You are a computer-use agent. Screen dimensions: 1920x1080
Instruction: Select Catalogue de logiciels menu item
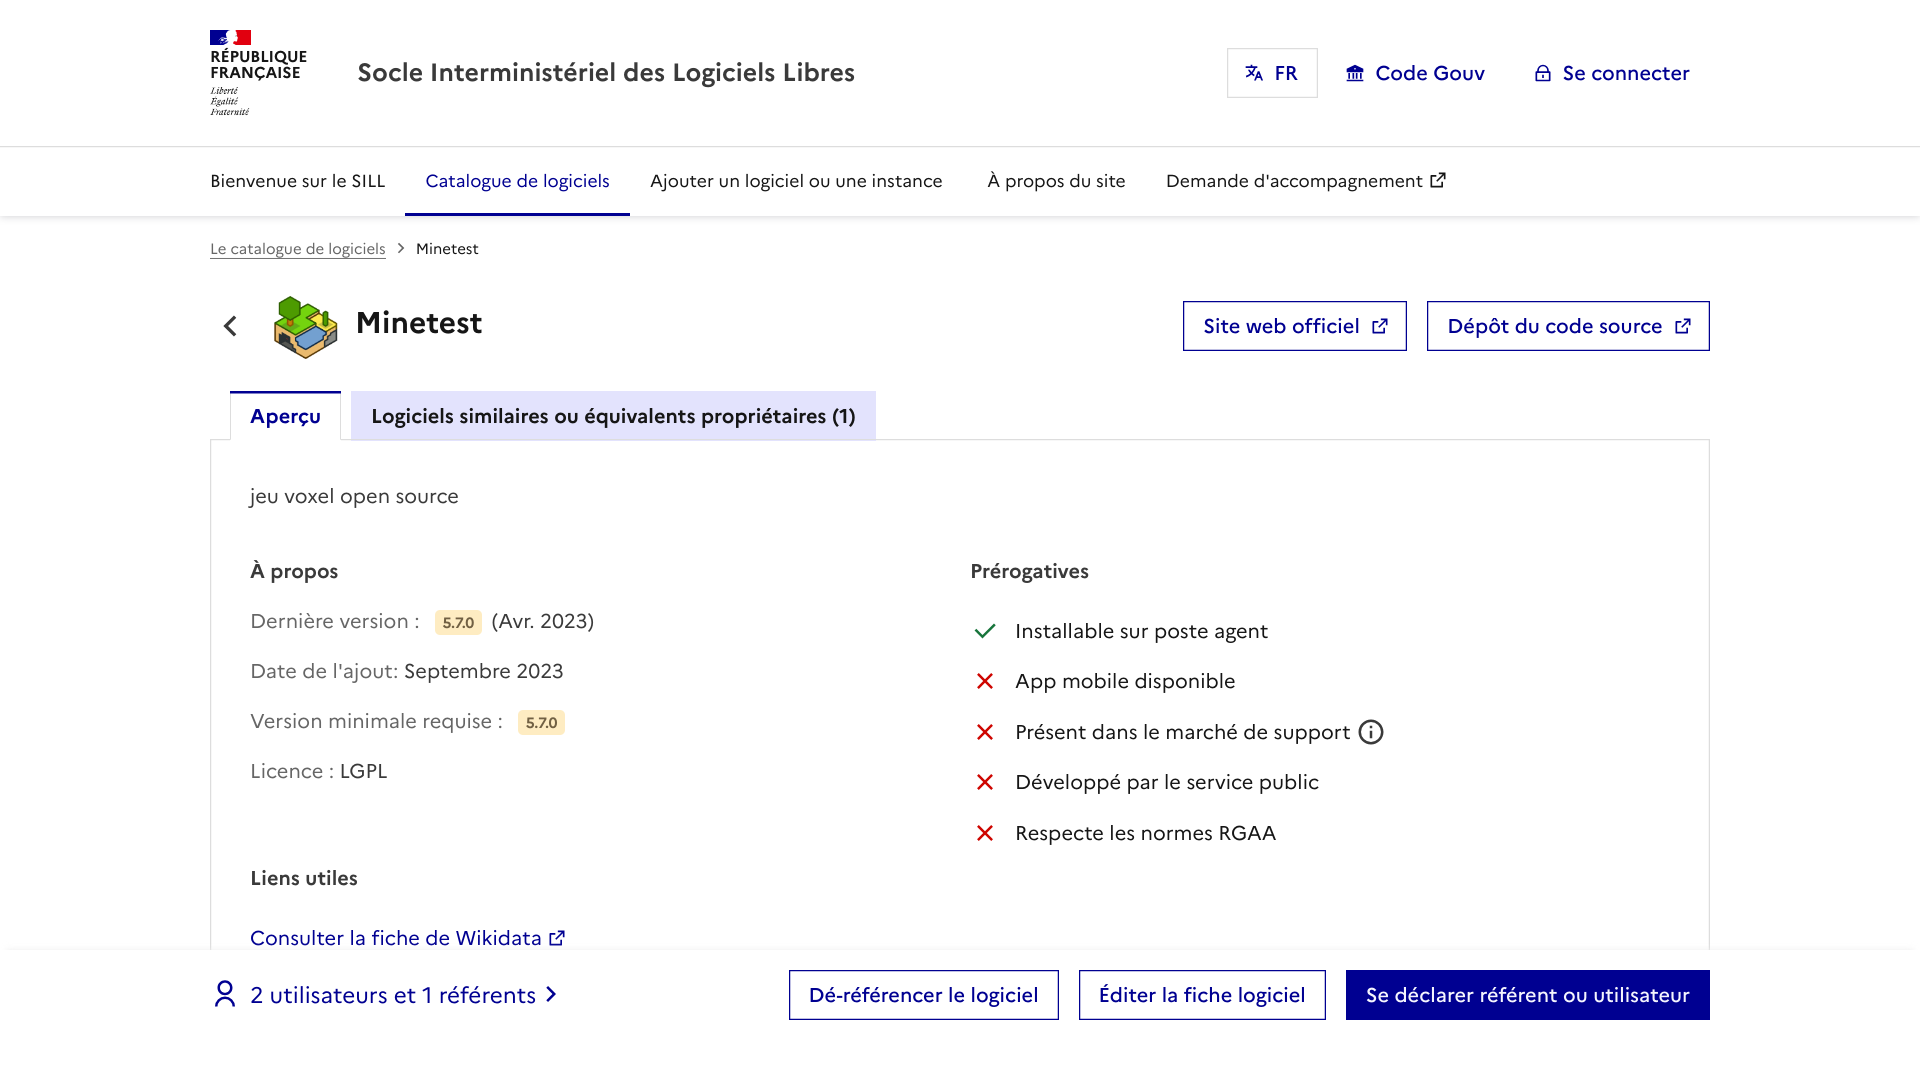coord(517,181)
